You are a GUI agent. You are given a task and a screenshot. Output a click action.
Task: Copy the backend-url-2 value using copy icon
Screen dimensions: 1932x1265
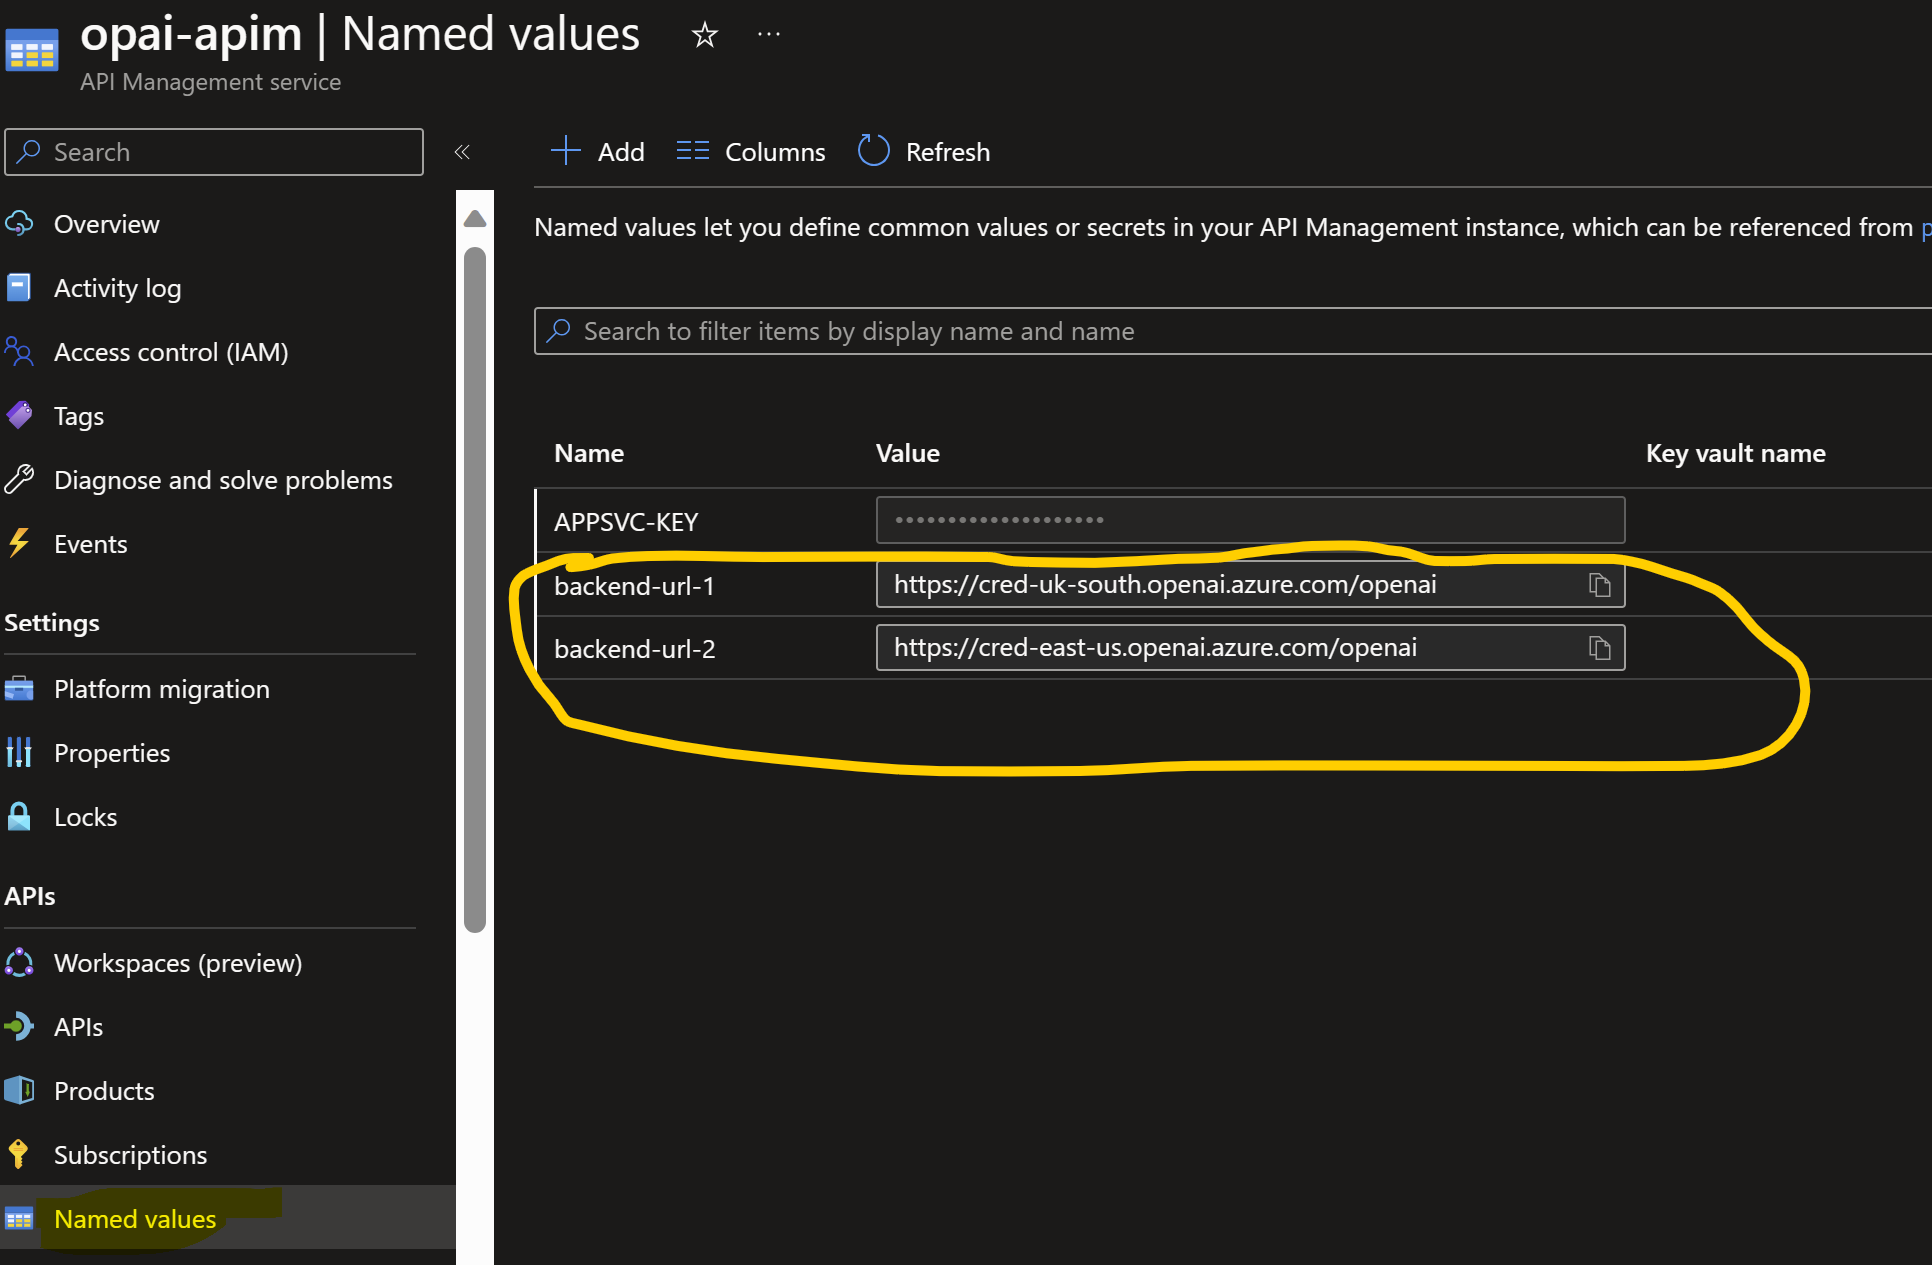[1600, 648]
